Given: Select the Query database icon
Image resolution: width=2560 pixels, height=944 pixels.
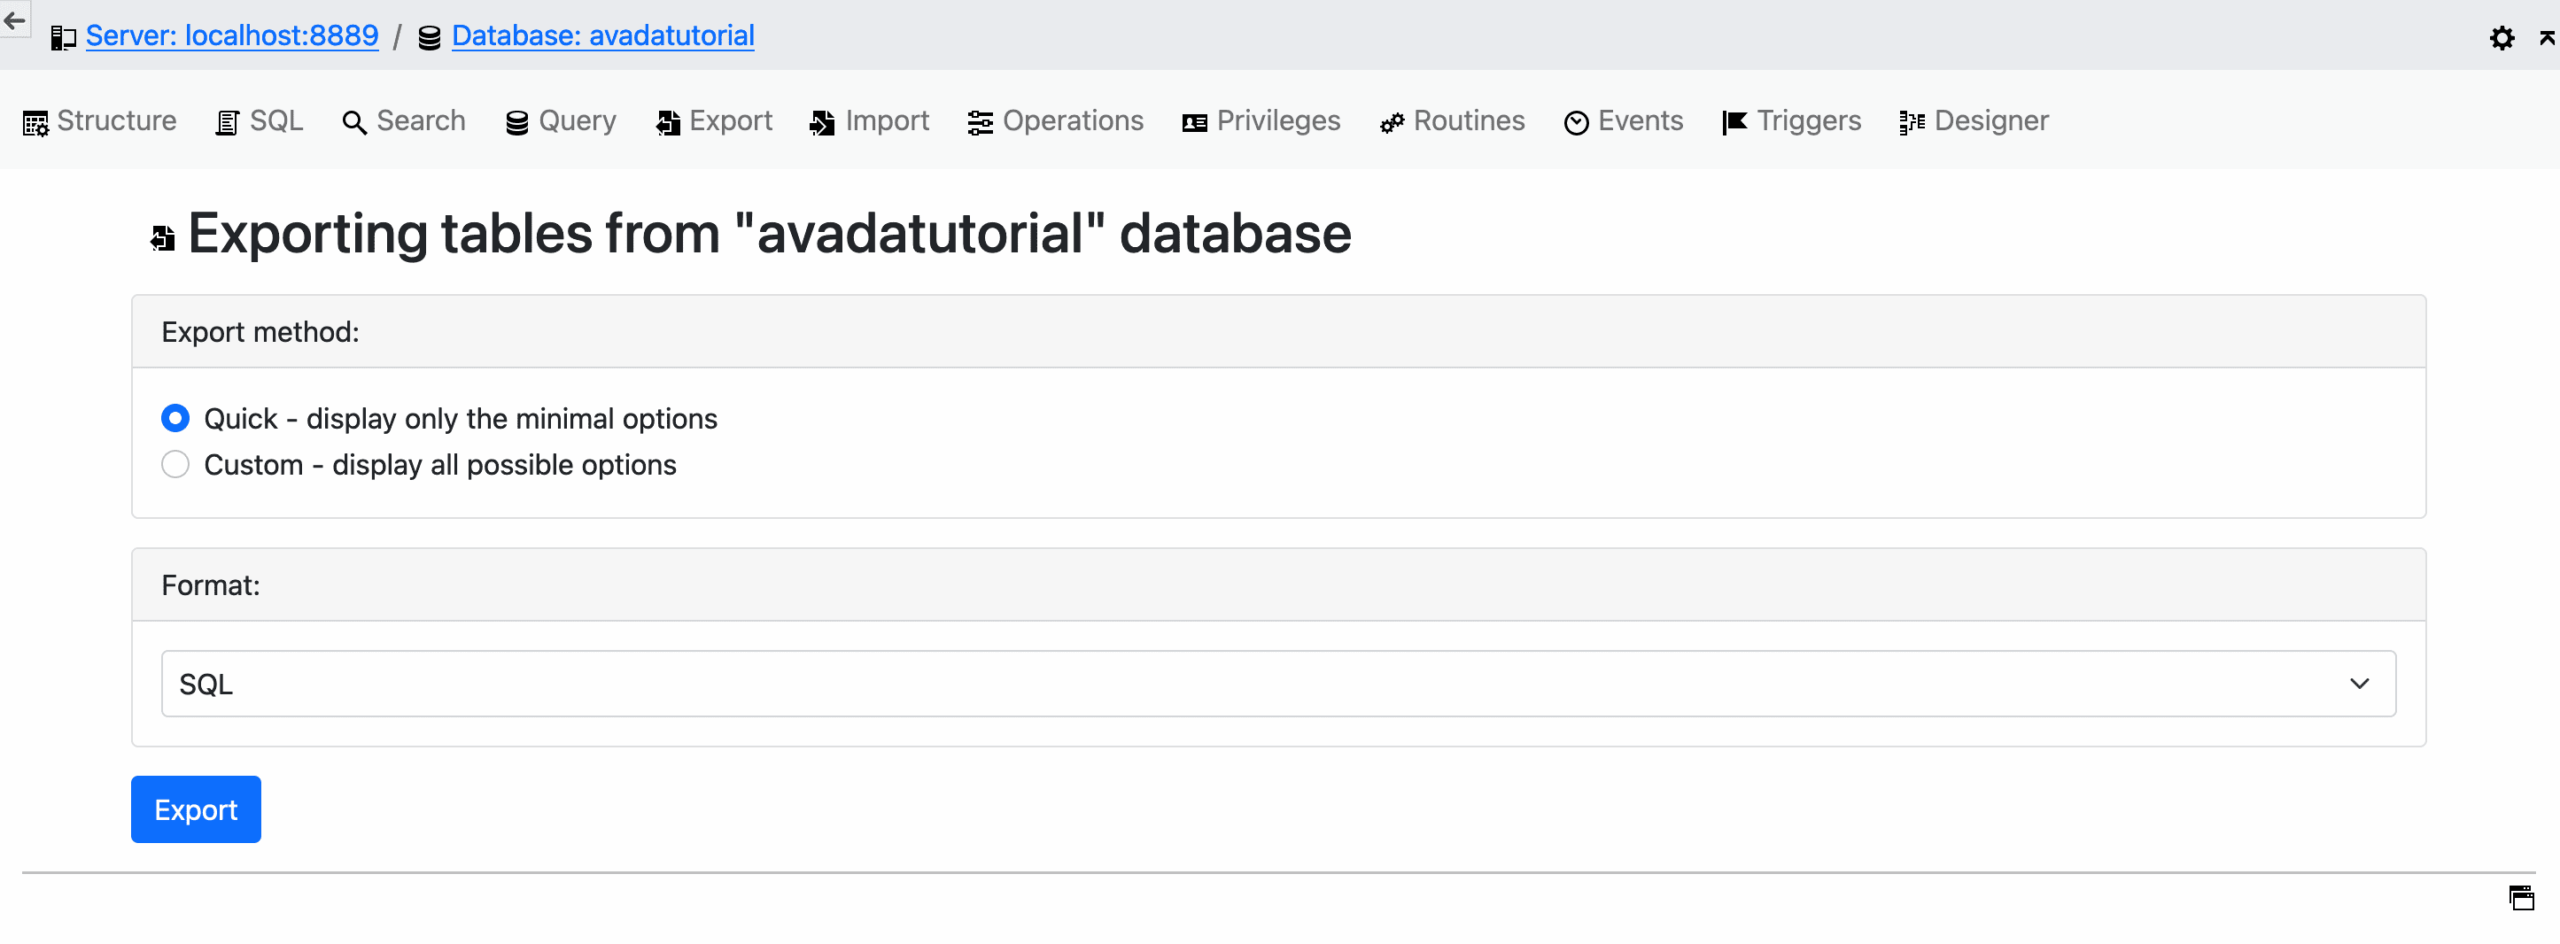Looking at the screenshot, I should [x=516, y=121].
